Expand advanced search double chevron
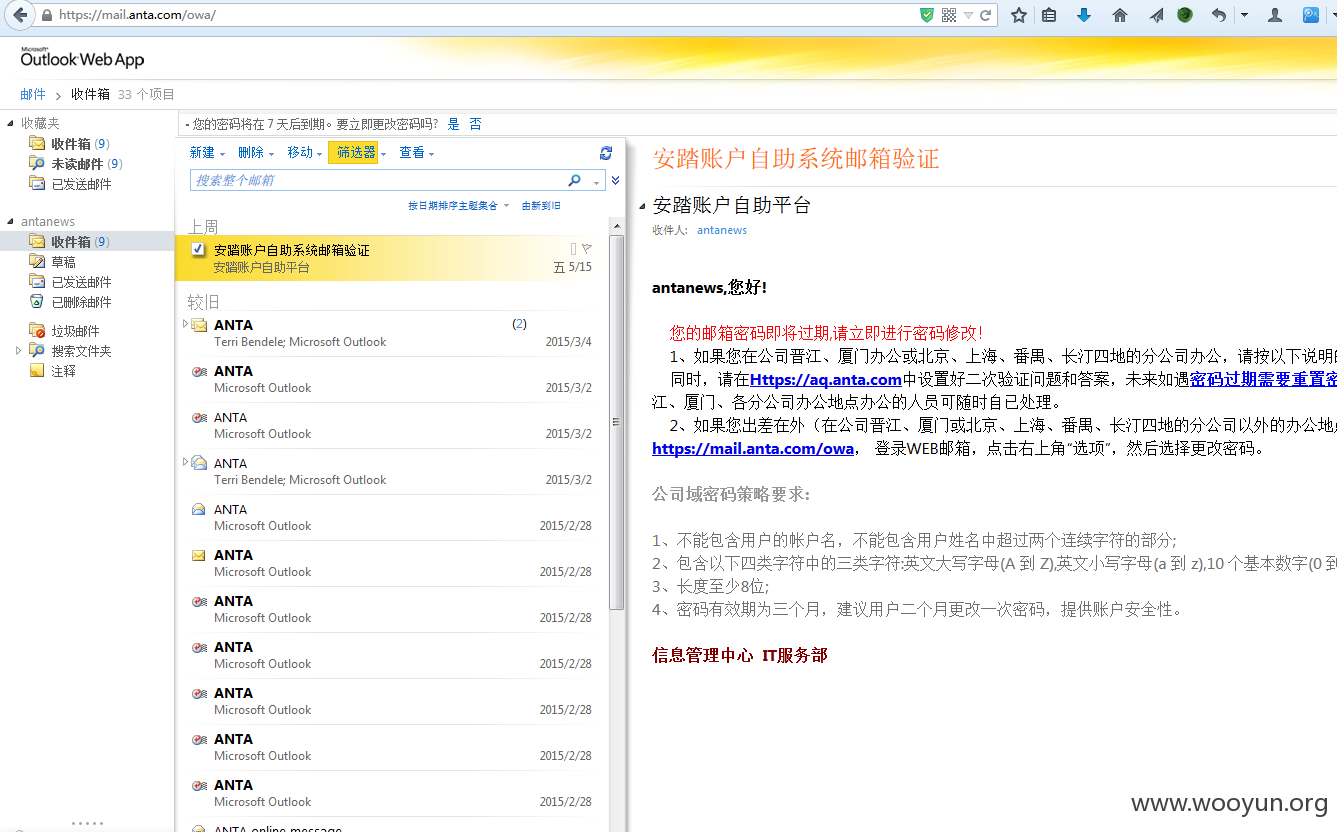This screenshot has height=832, width=1337. [x=615, y=180]
